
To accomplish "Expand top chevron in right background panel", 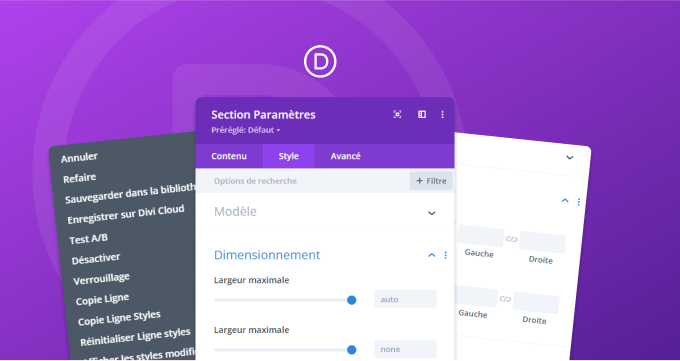I will coord(570,158).
